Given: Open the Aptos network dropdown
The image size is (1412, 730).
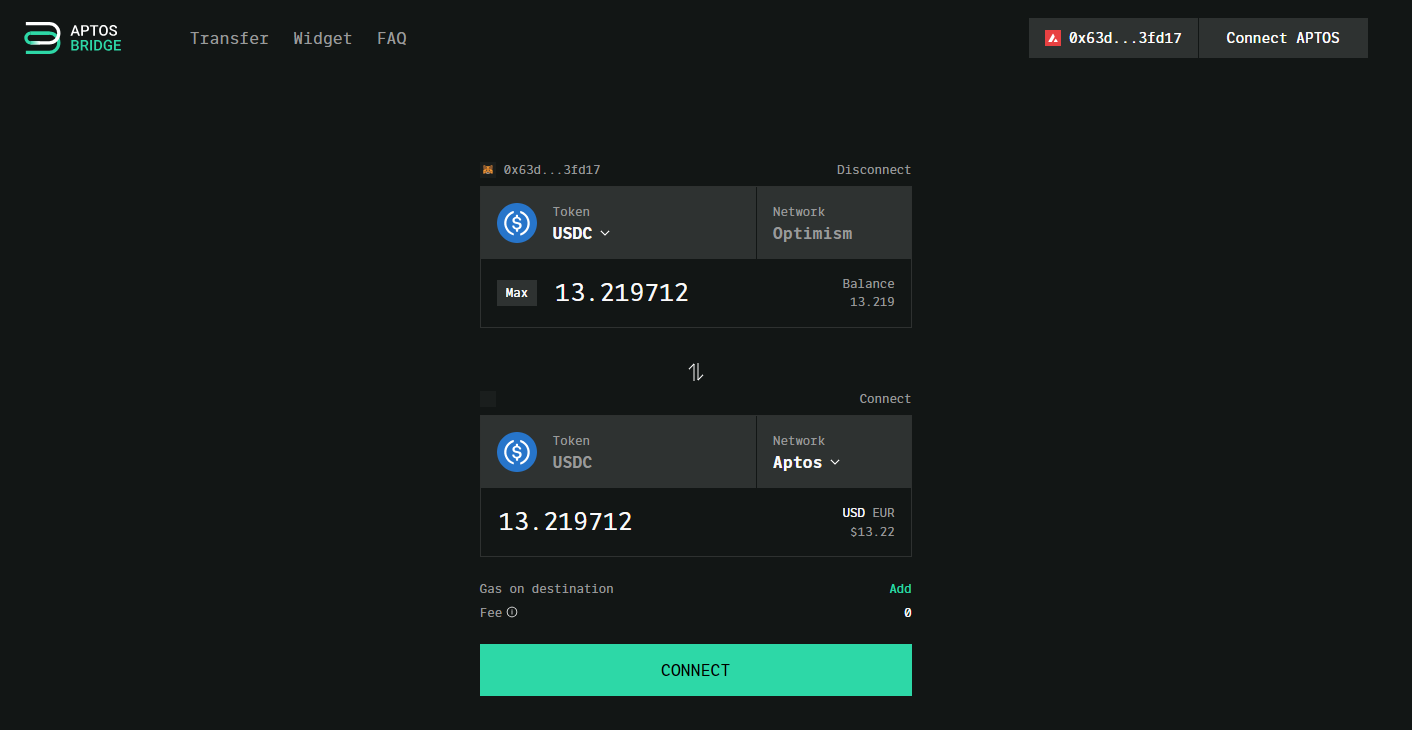Looking at the screenshot, I should (806, 462).
